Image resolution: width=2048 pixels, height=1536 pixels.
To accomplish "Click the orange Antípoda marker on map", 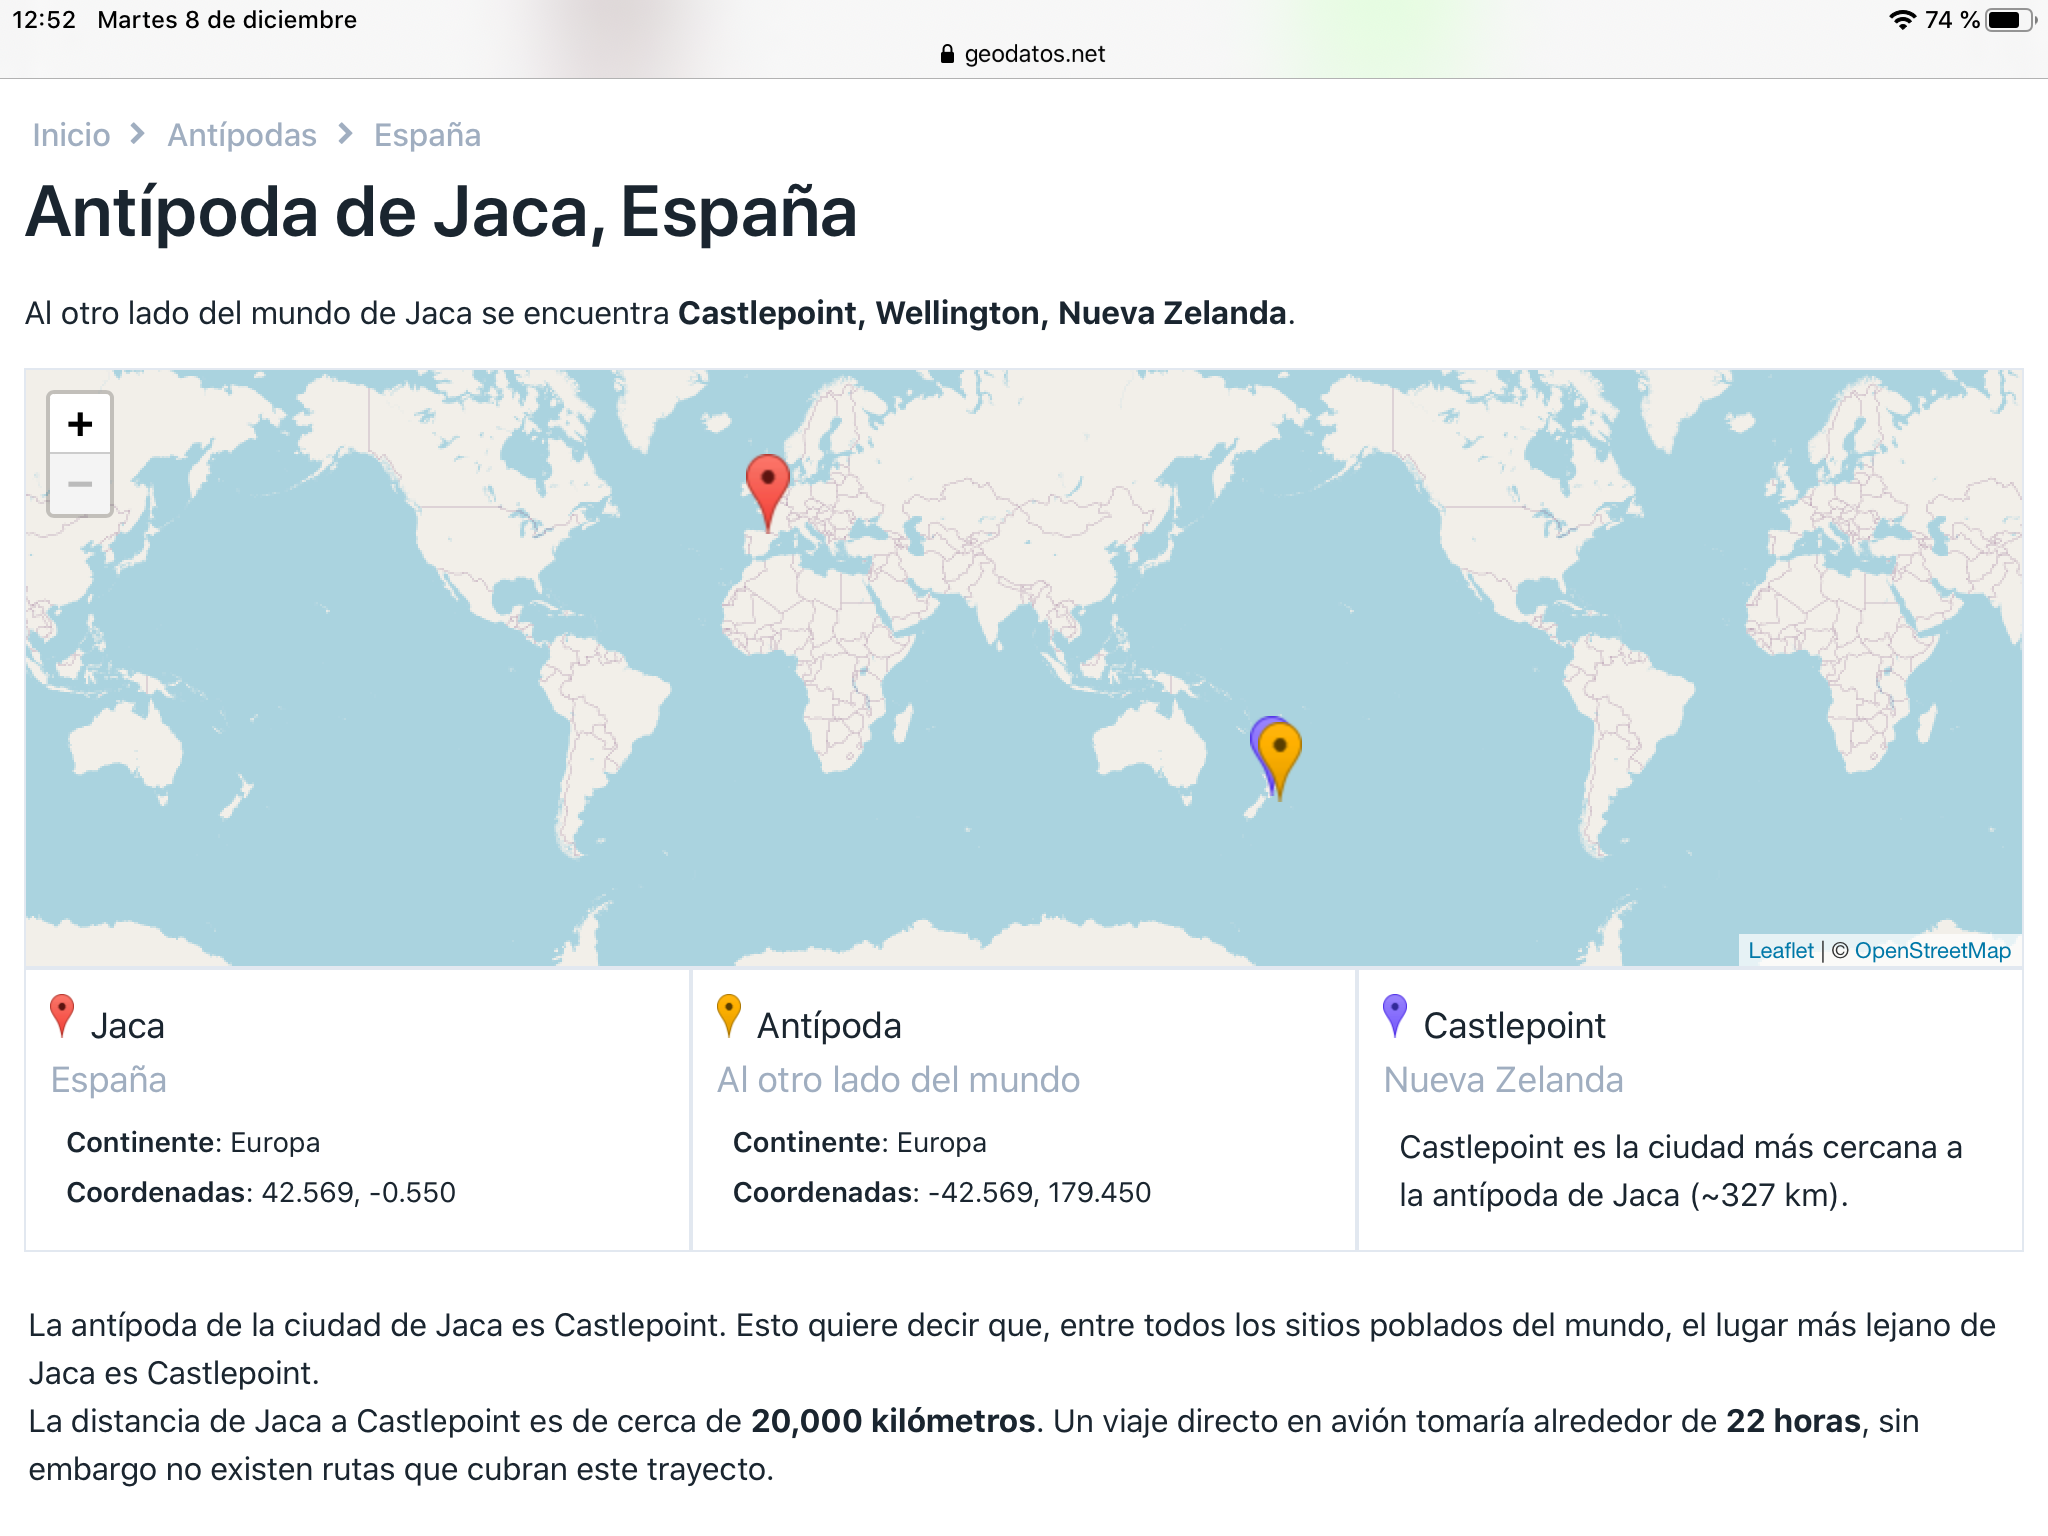I will coord(1281,750).
